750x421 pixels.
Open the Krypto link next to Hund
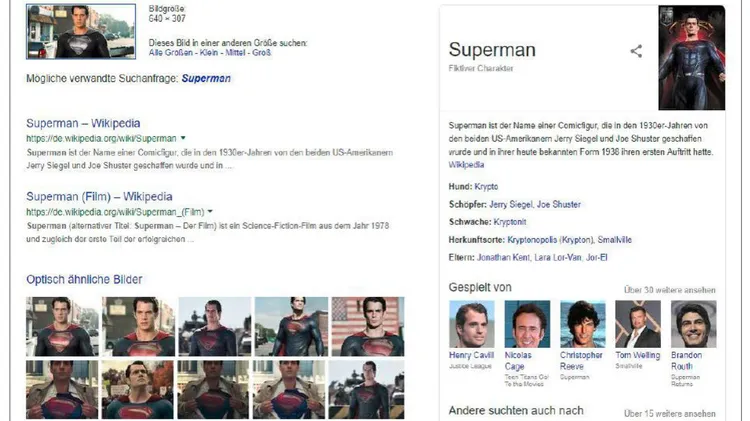tap(486, 187)
